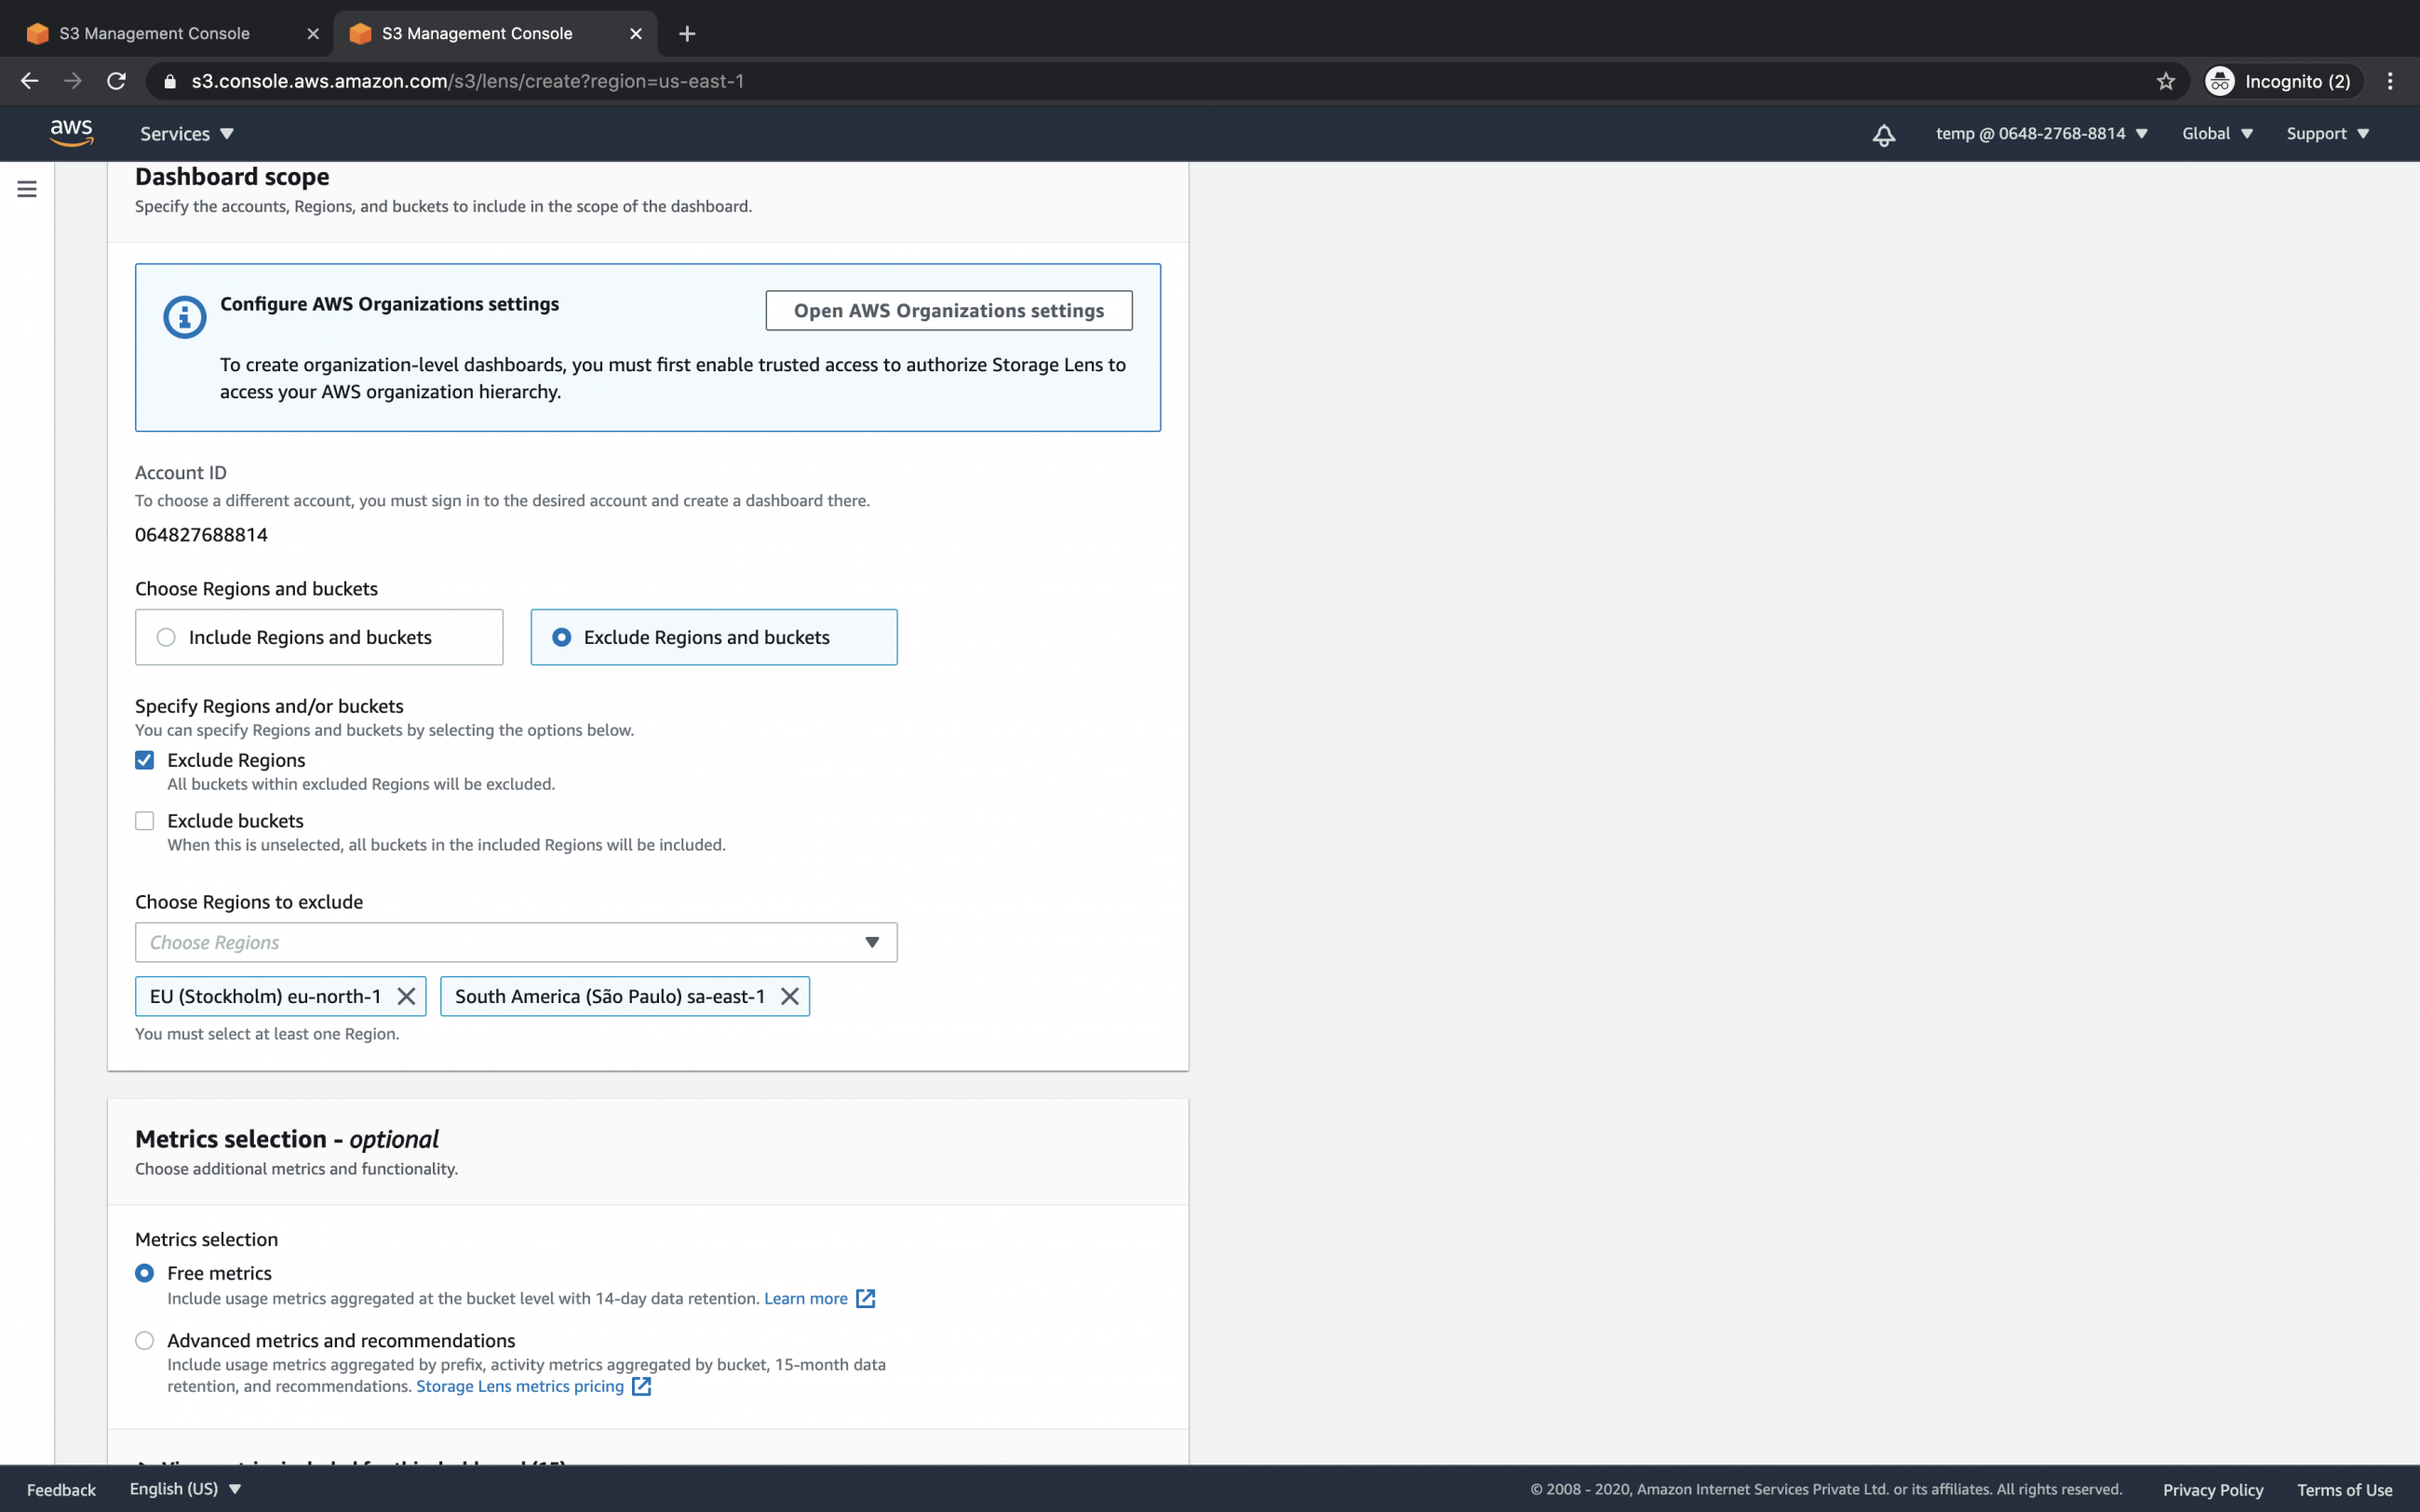
Task: Open the Choose Regions dropdown
Action: 516,942
